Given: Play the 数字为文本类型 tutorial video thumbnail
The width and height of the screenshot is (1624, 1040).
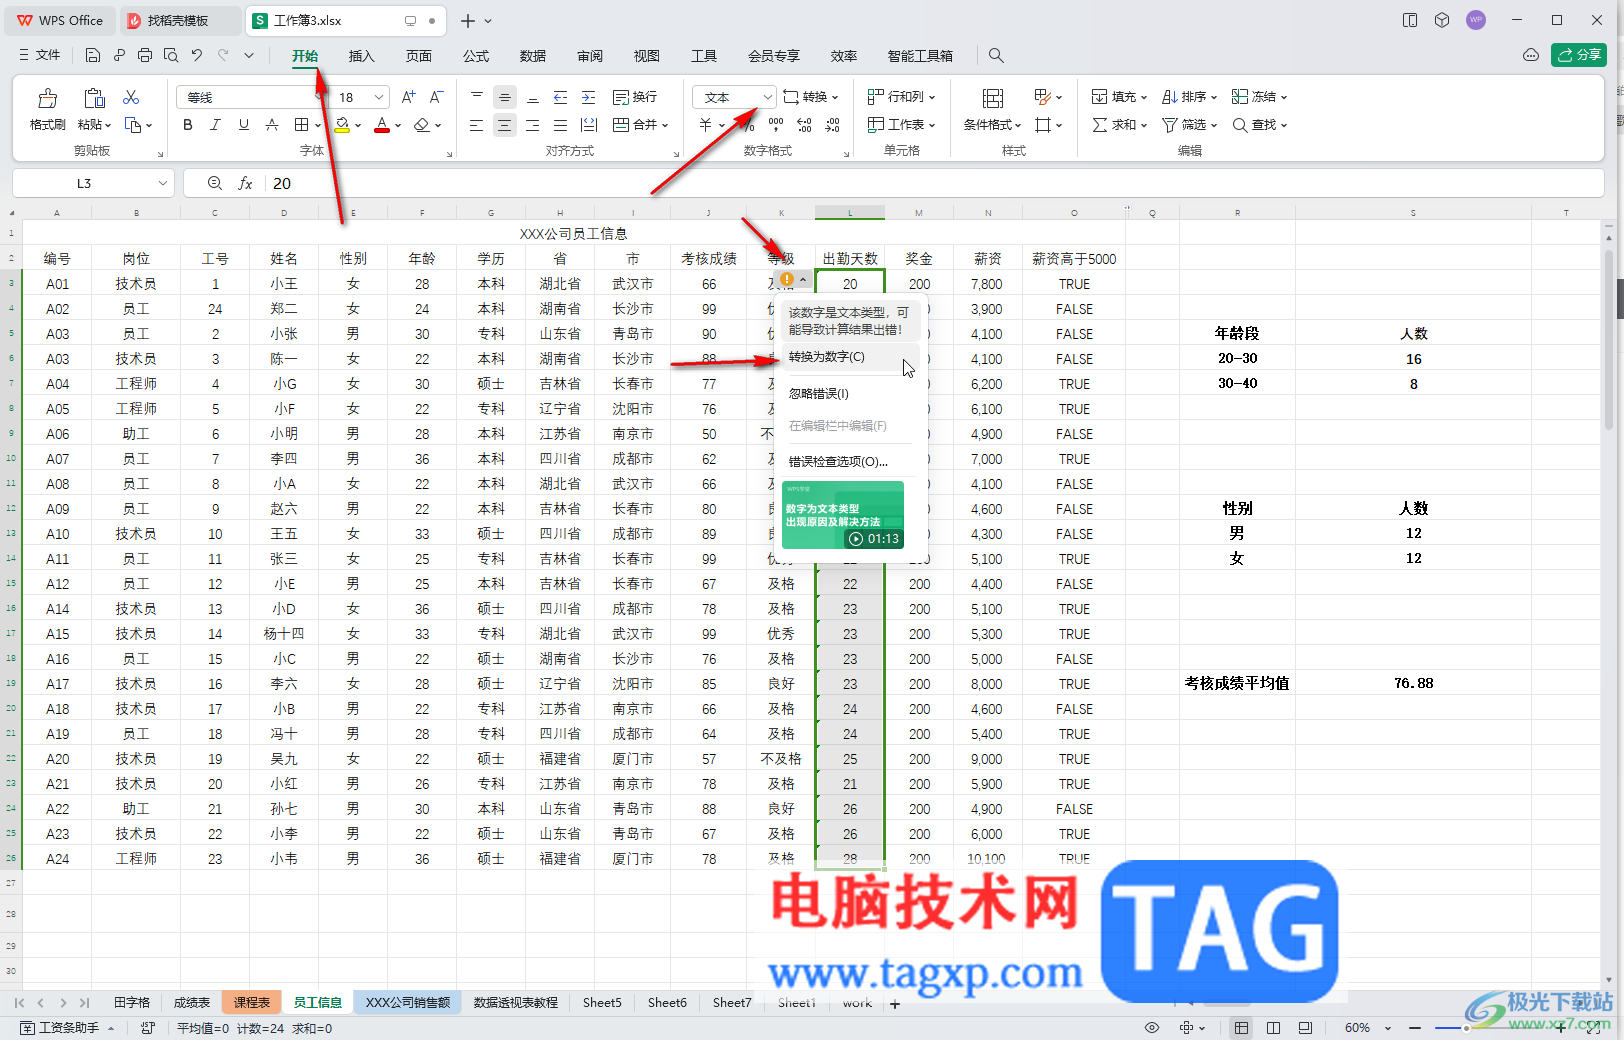Looking at the screenshot, I should click(x=843, y=516).
